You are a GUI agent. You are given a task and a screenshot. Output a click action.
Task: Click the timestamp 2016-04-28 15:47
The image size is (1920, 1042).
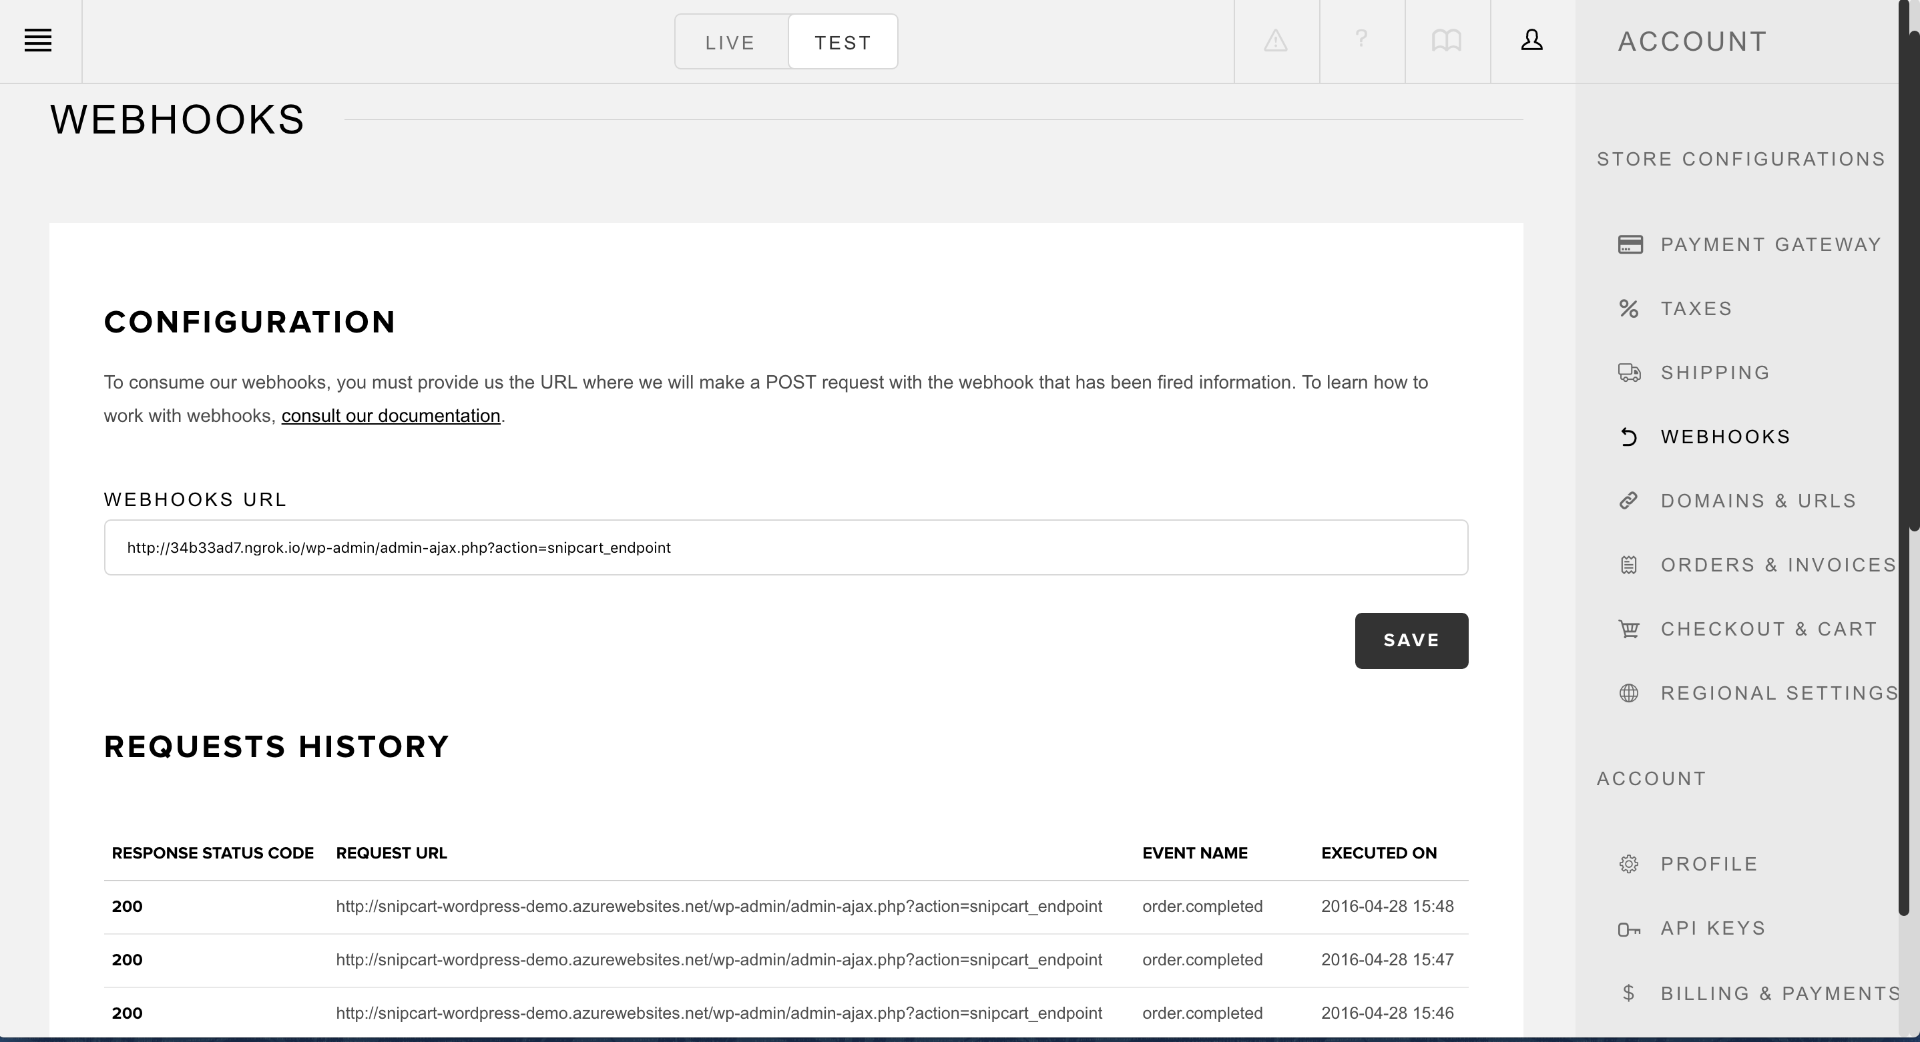point(1387,959)
